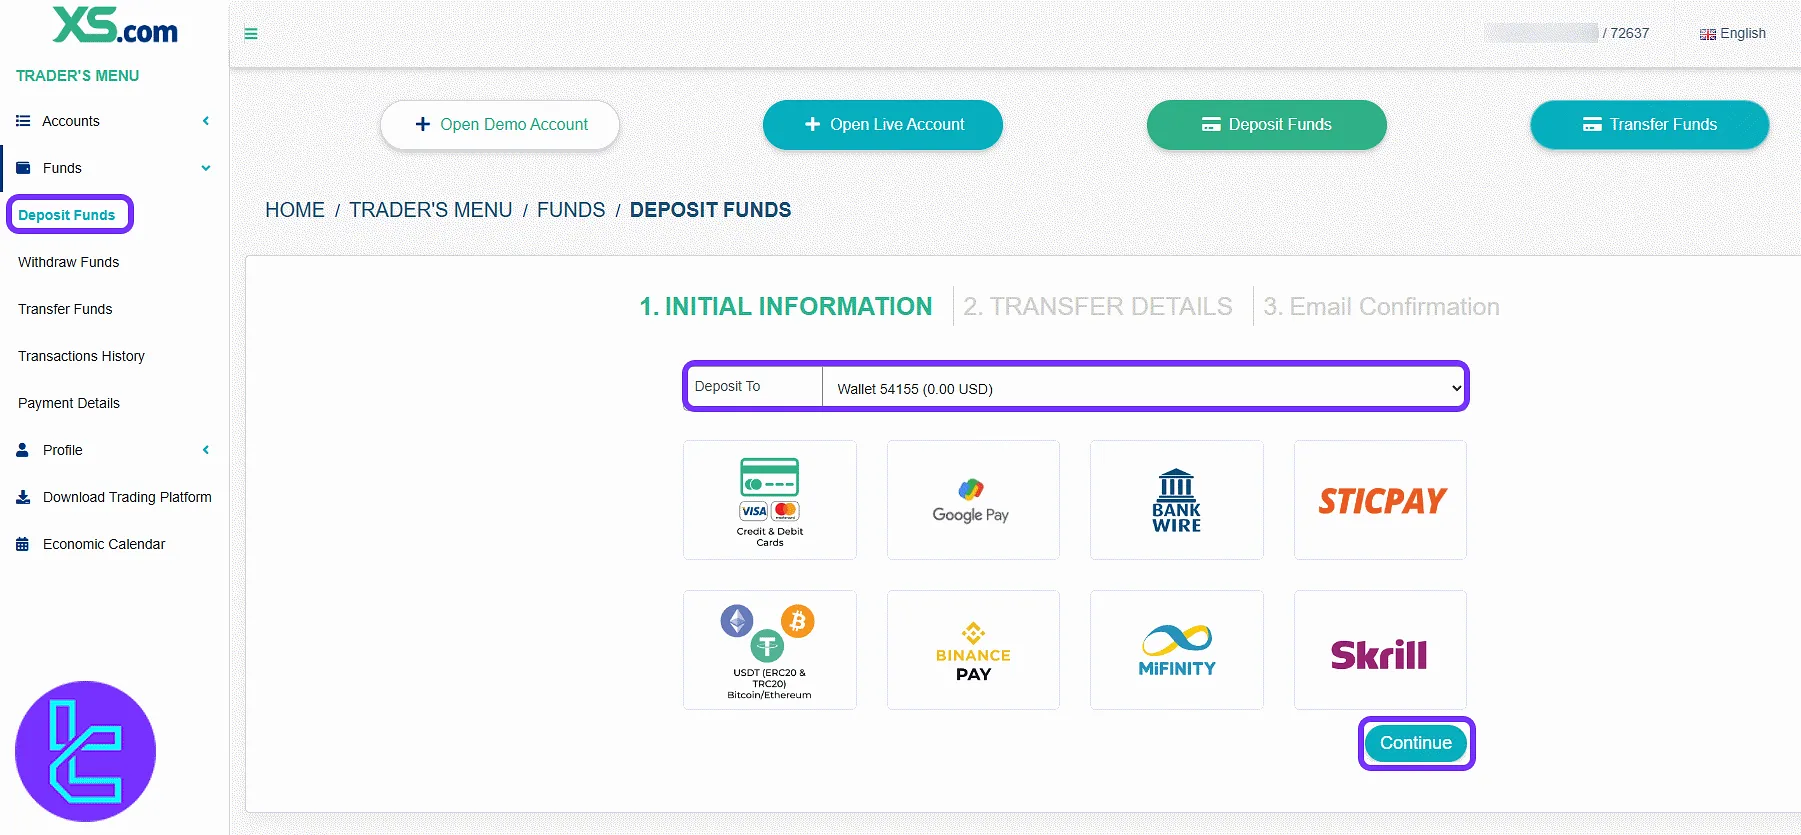The image size is (1801, 835).
Task: Click the Open Live Account button
Action: [x=883, y=125]
